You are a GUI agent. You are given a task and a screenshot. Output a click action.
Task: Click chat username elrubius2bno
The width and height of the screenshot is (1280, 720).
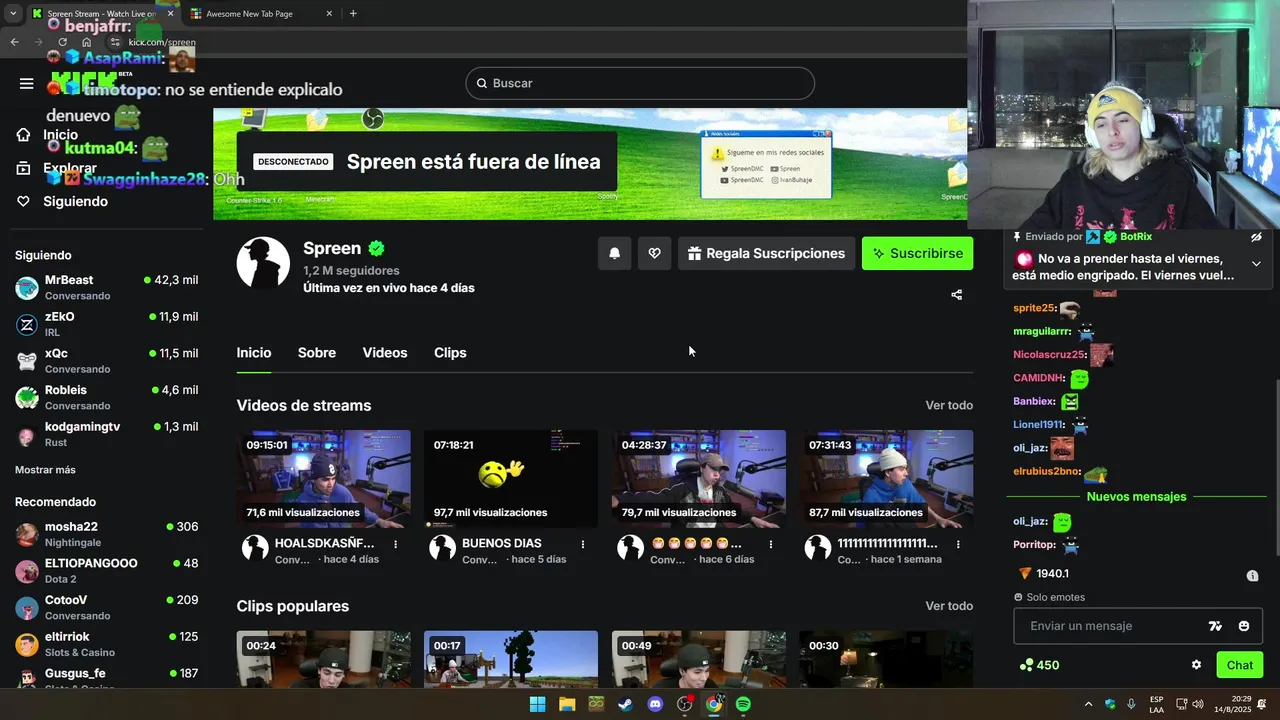(x=1047, y=471)
